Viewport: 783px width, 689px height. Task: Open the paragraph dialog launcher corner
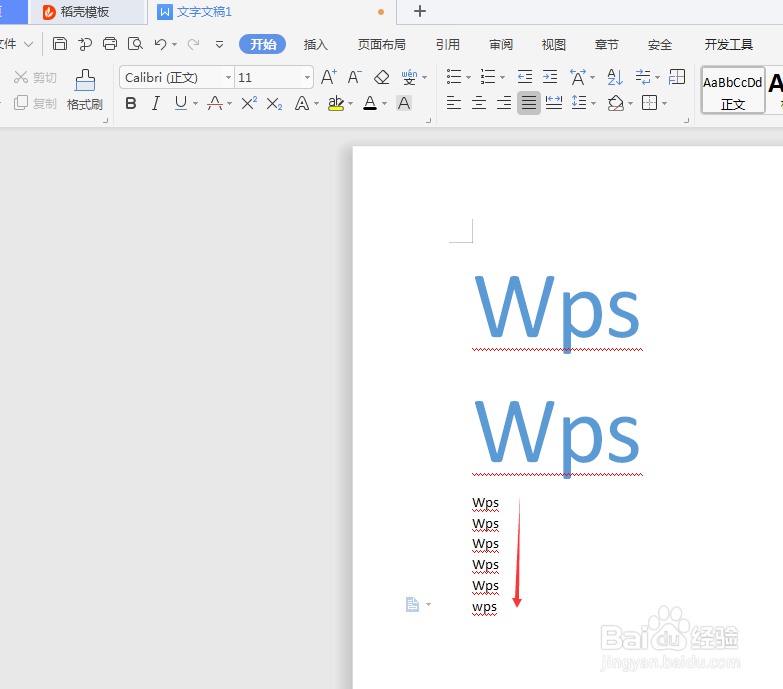click(687, 120)
